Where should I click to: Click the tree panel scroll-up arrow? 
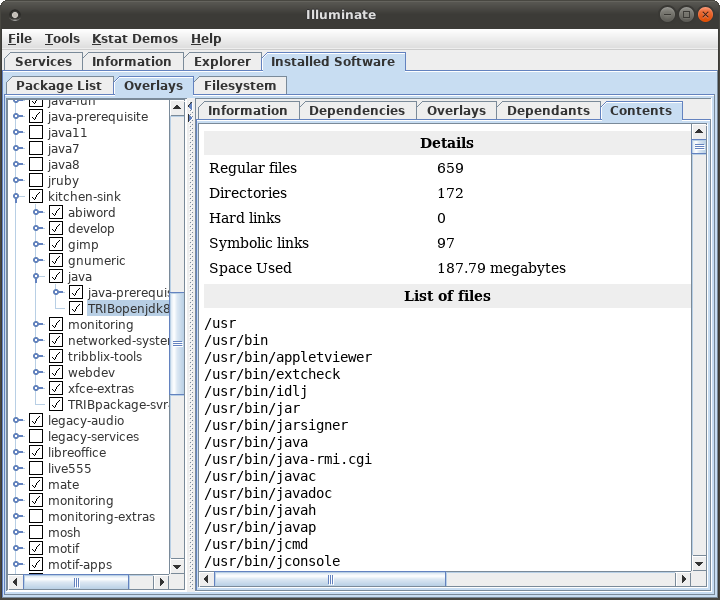click(x=177, y=108)
